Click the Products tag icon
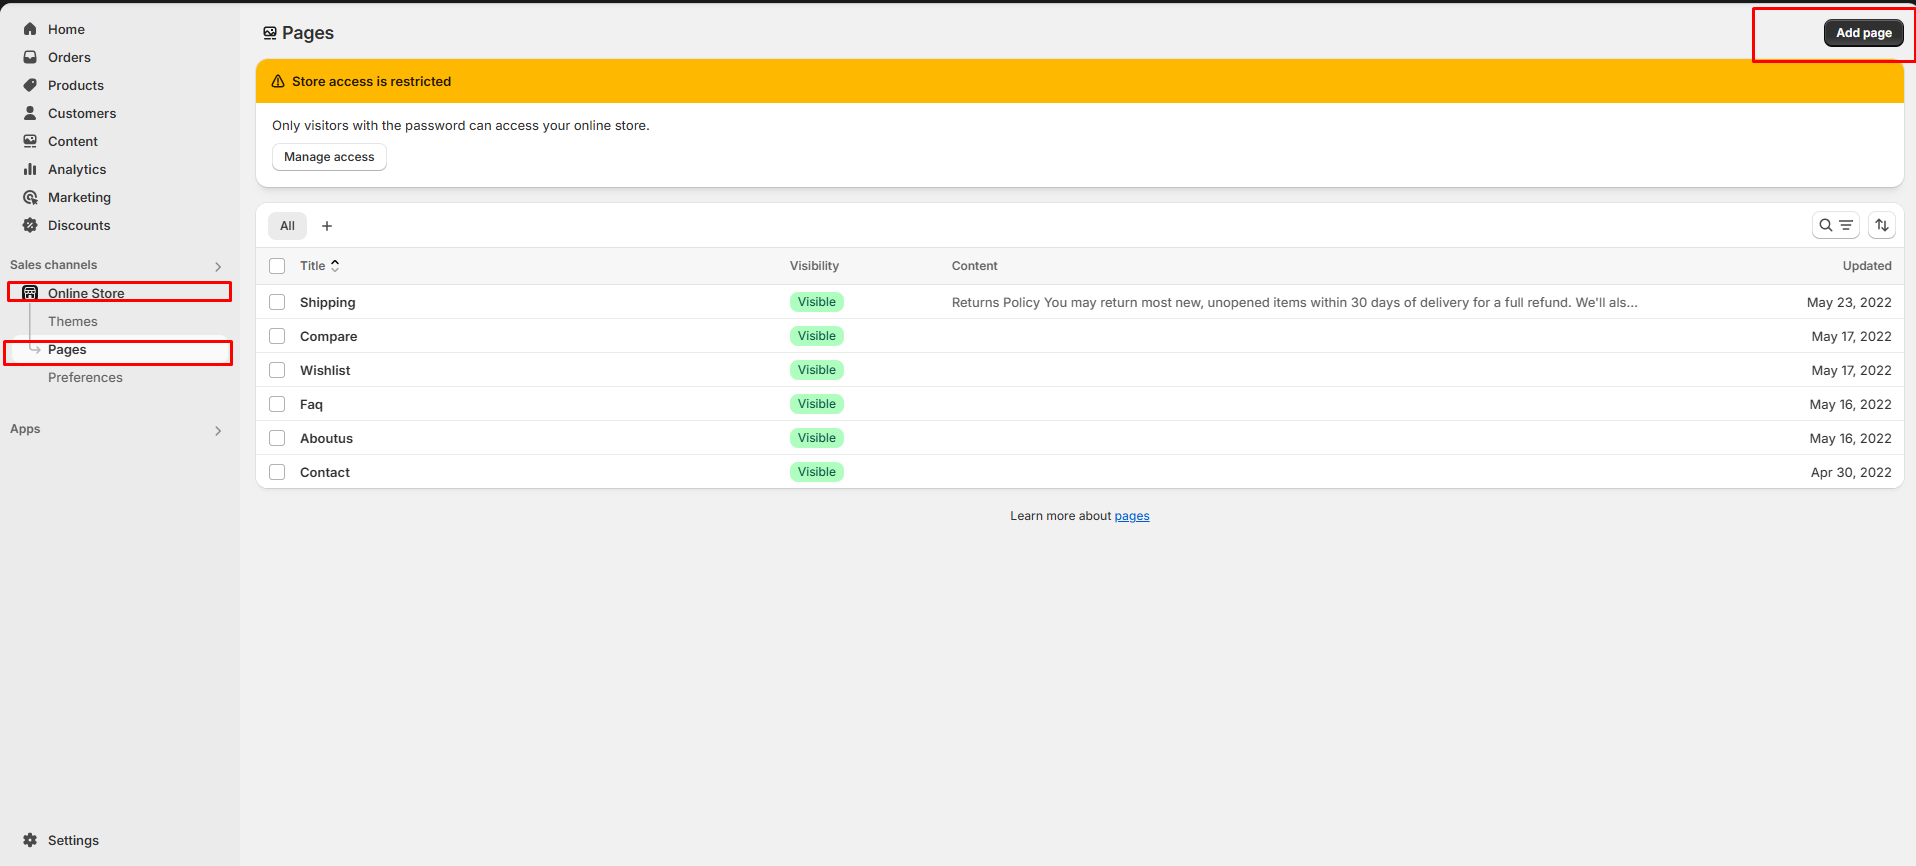The height and width of the screenshot is (866, 1916). (x=30, y=85)
